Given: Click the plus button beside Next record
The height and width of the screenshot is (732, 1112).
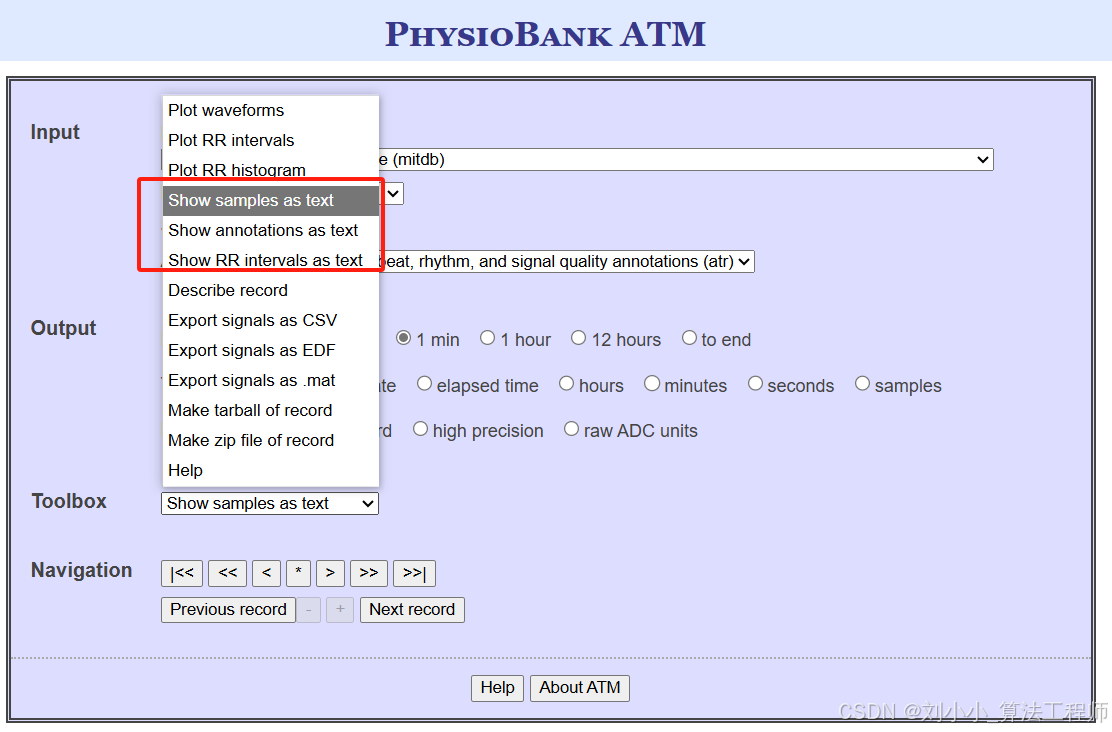Looking at the screenshot, I should pyautogui.click(x=340, y=610).
